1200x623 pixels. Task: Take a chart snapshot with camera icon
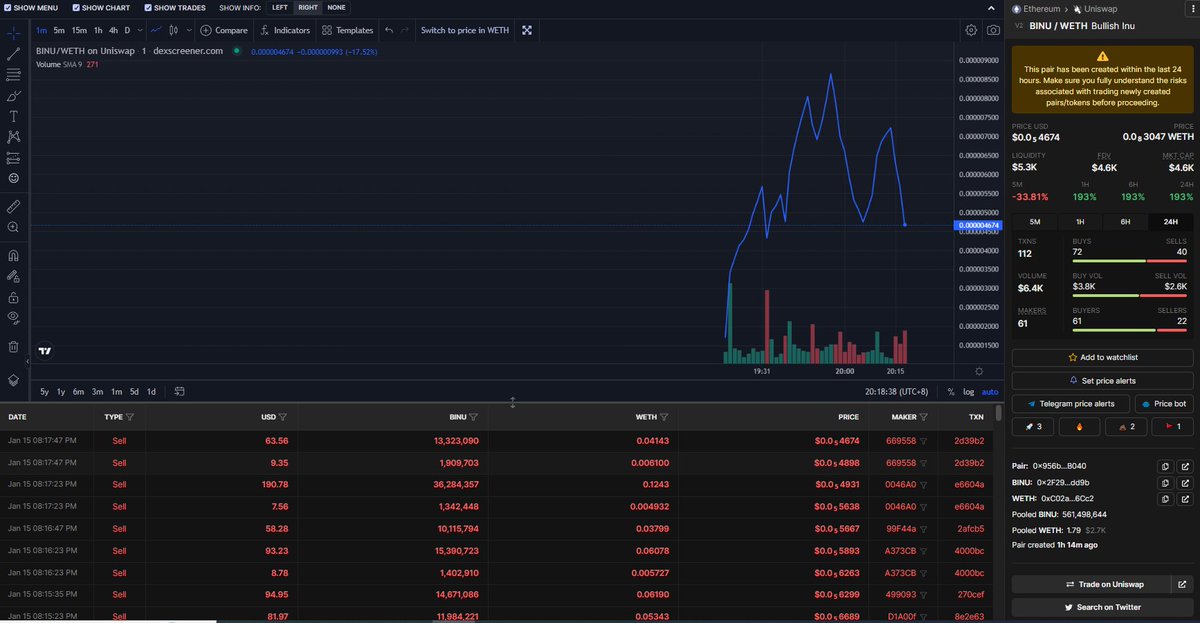coord(993,30)
